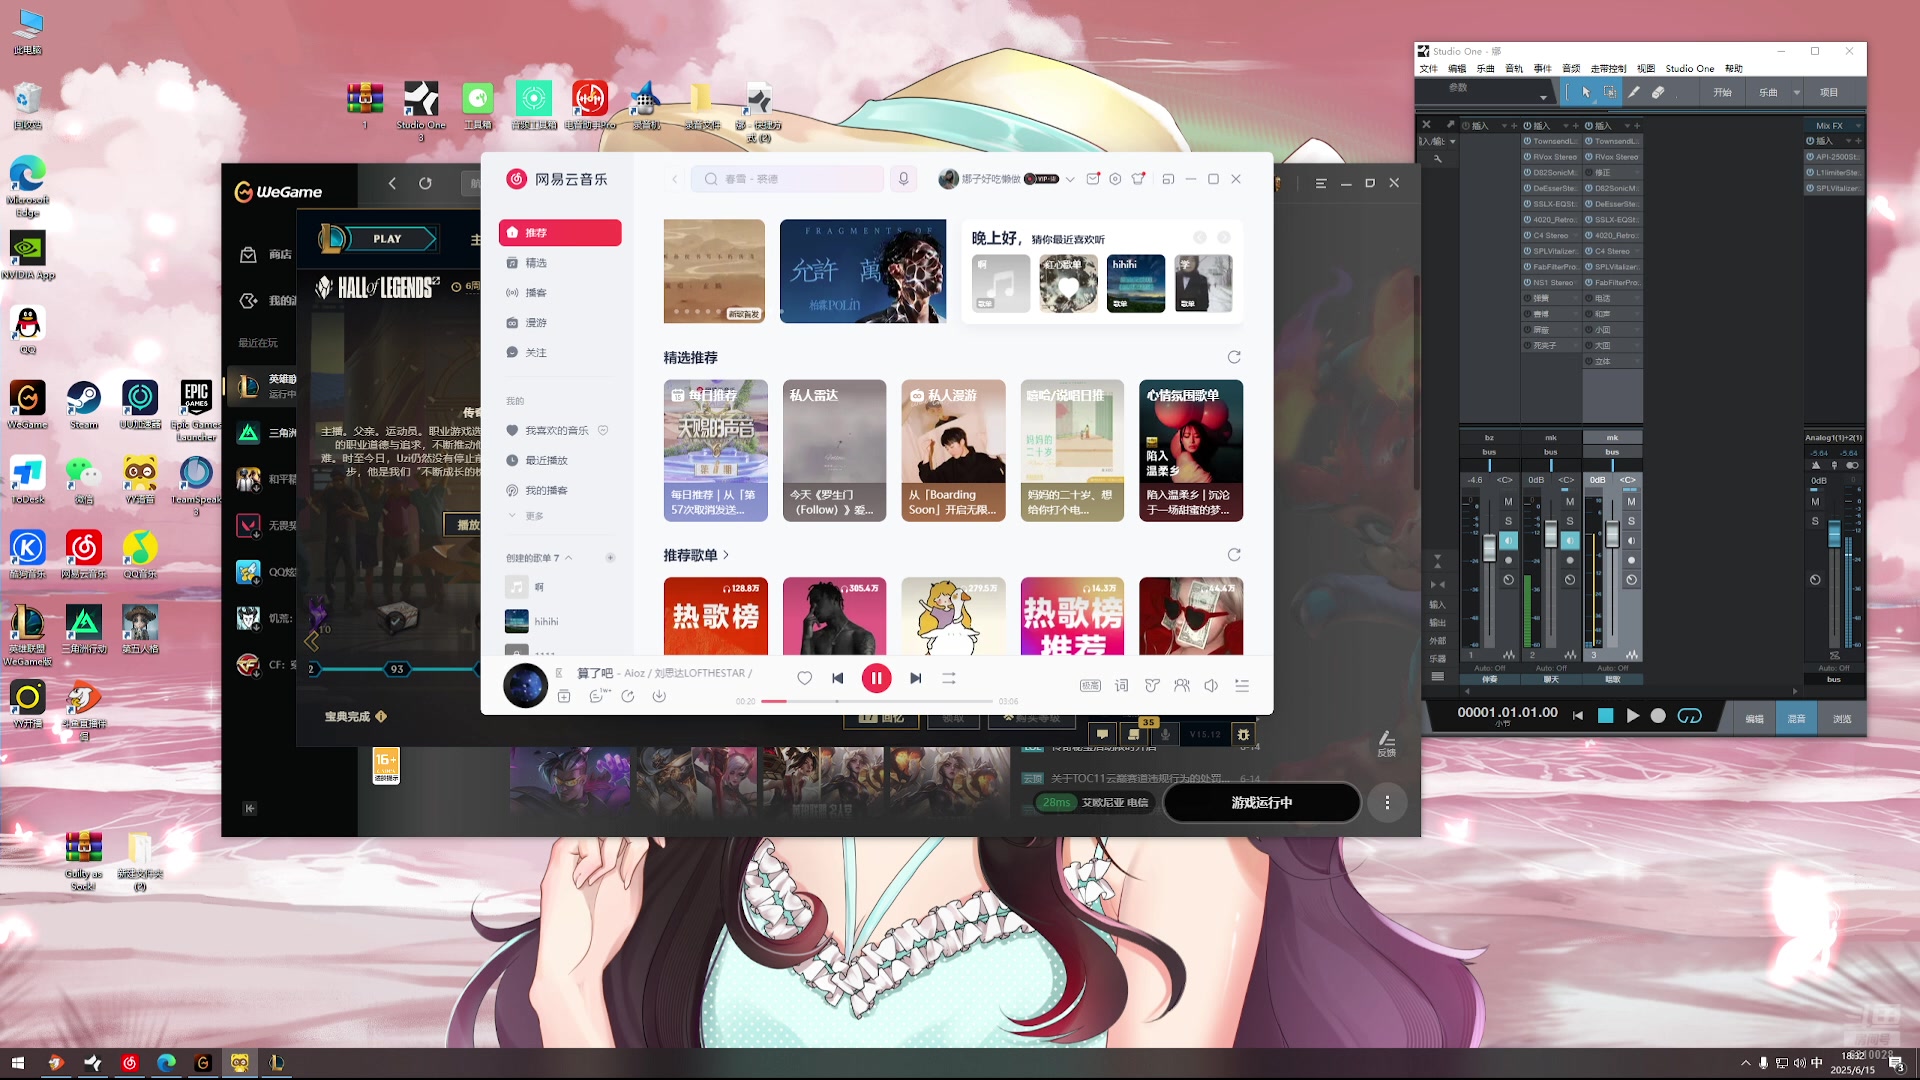Collapse 创建的歌单 7 section
This screenshot has width=1920, height=1080.
569,558
